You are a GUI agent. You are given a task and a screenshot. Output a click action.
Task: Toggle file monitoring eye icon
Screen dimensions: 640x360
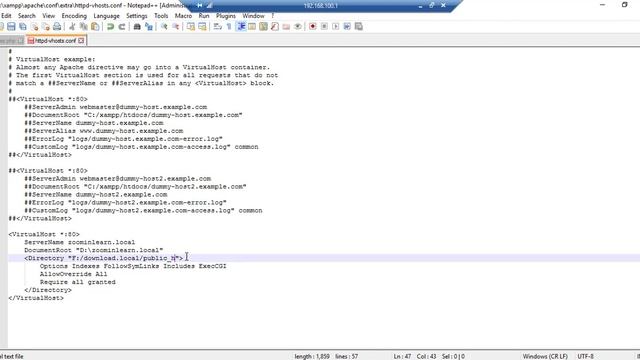(x=298, y=27)
